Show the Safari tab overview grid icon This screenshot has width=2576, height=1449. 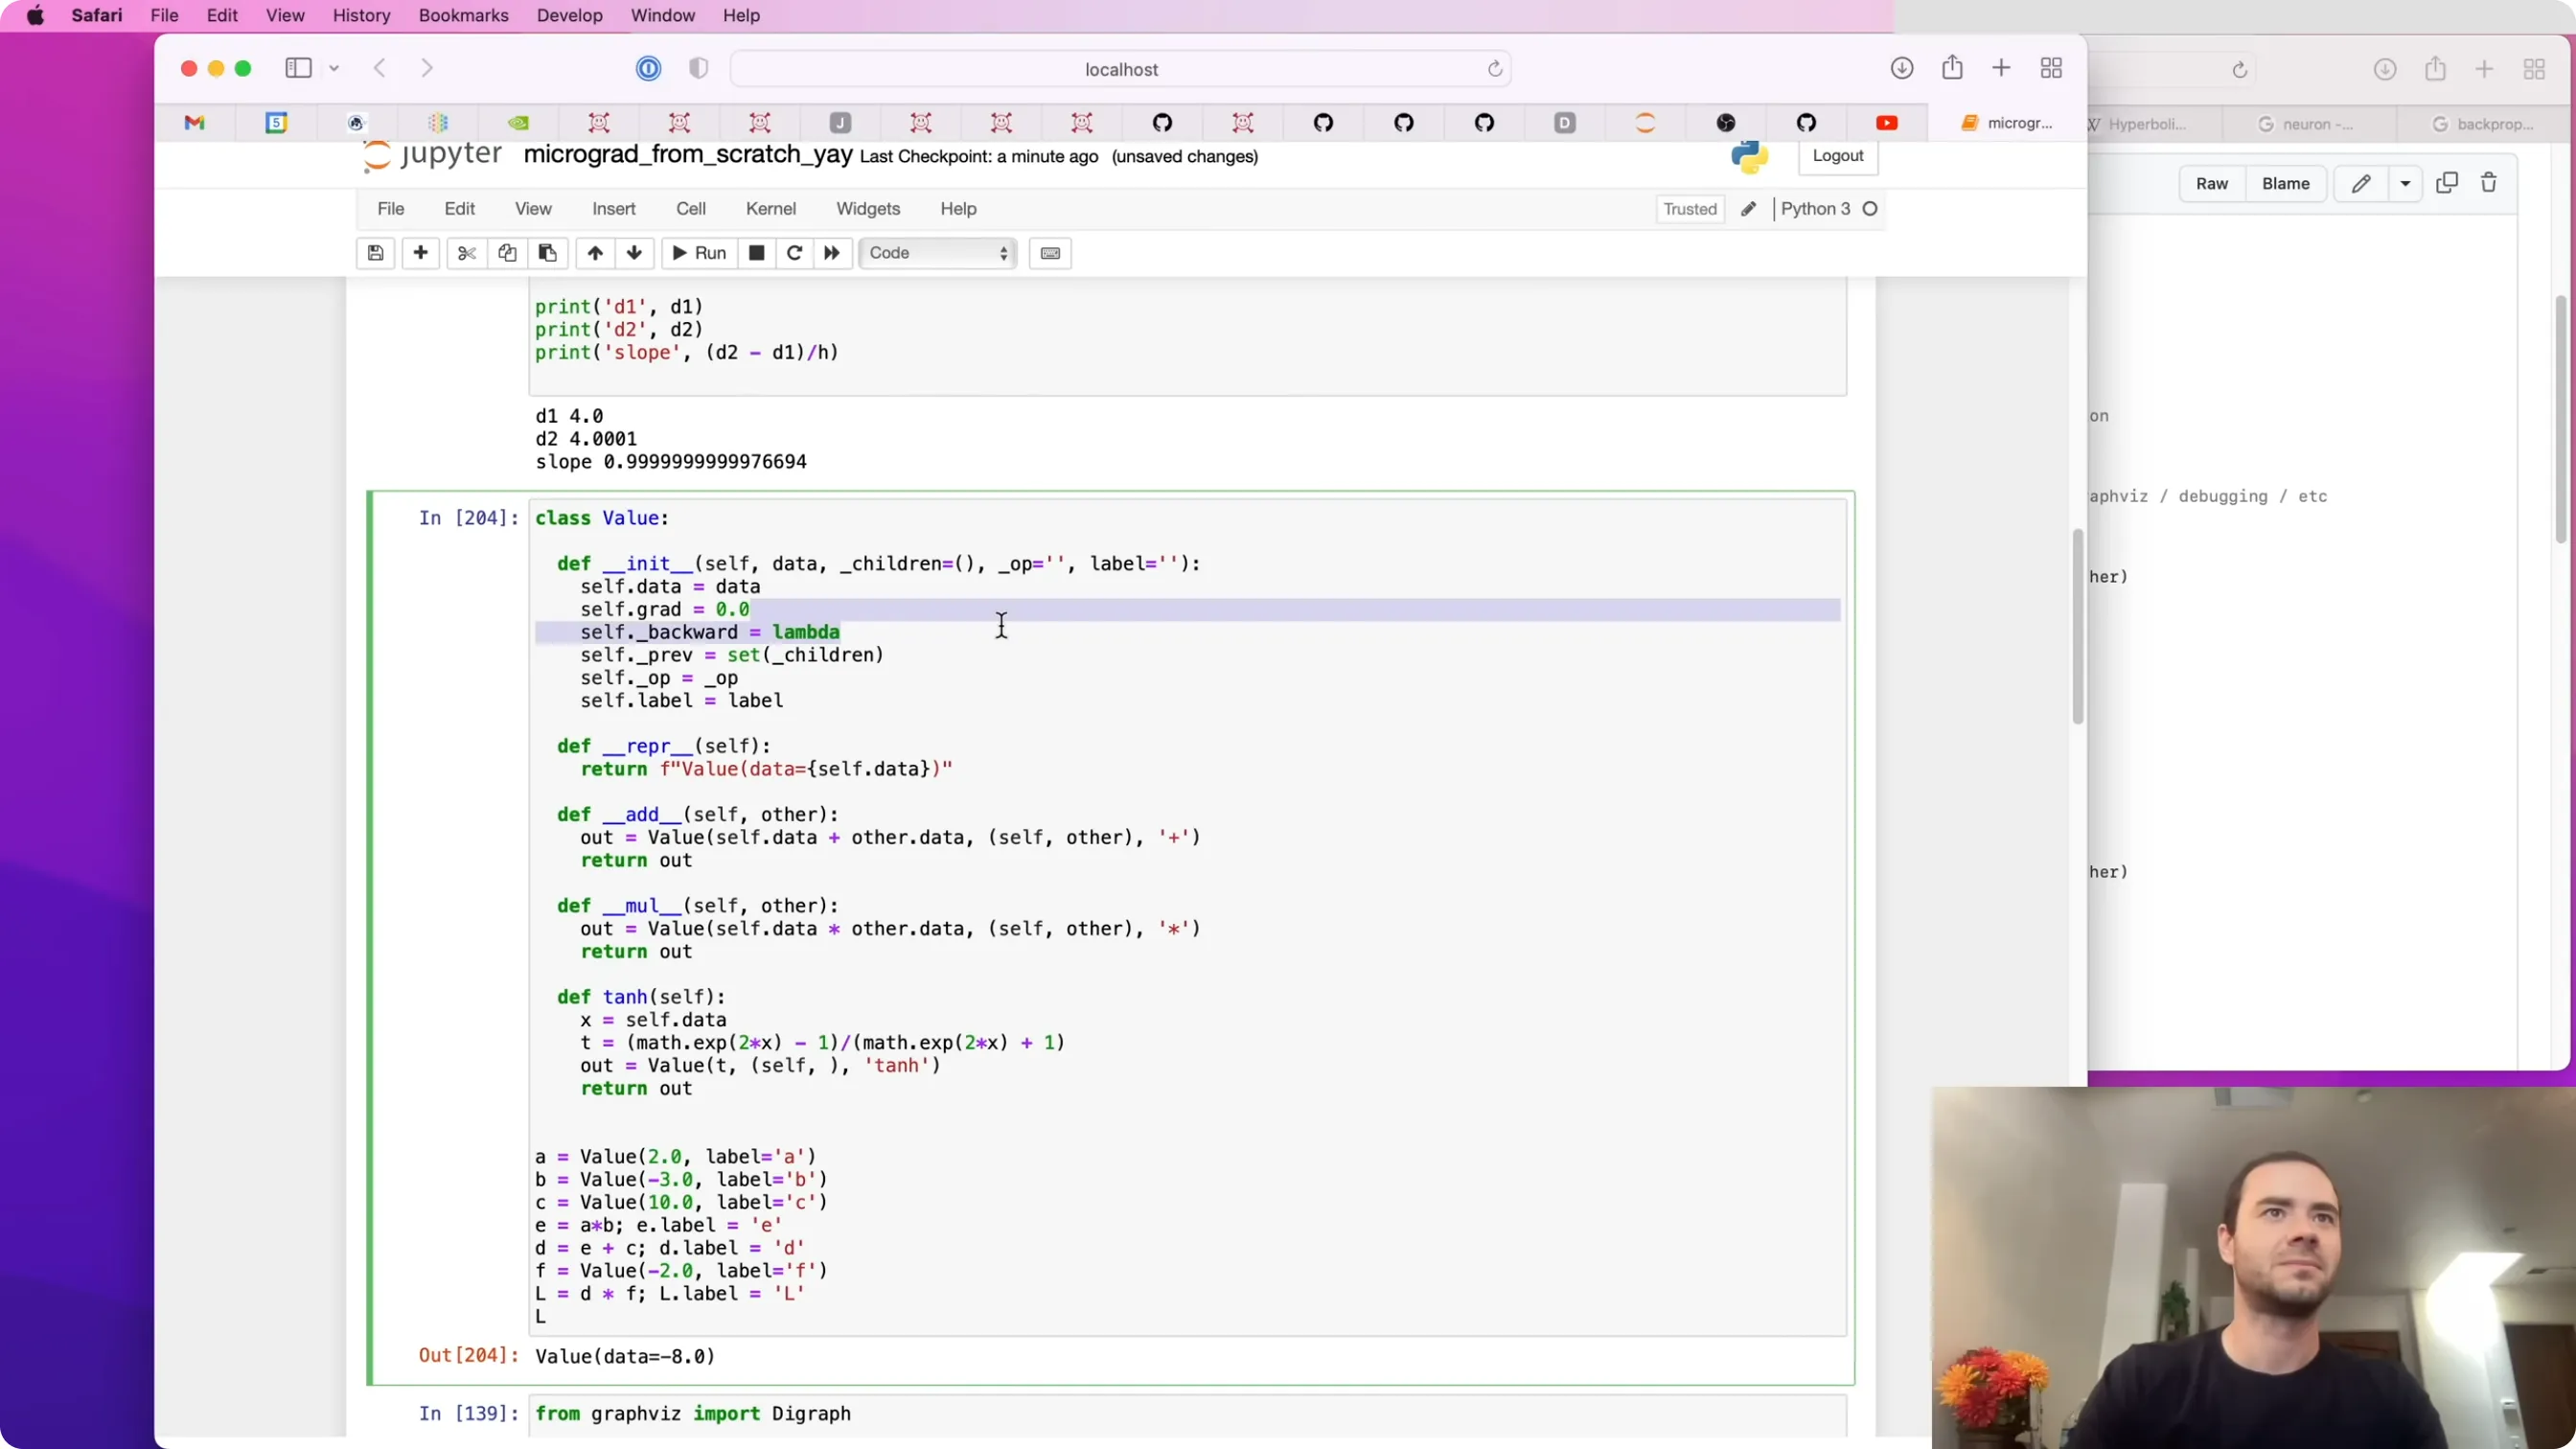coord(2051,68)
